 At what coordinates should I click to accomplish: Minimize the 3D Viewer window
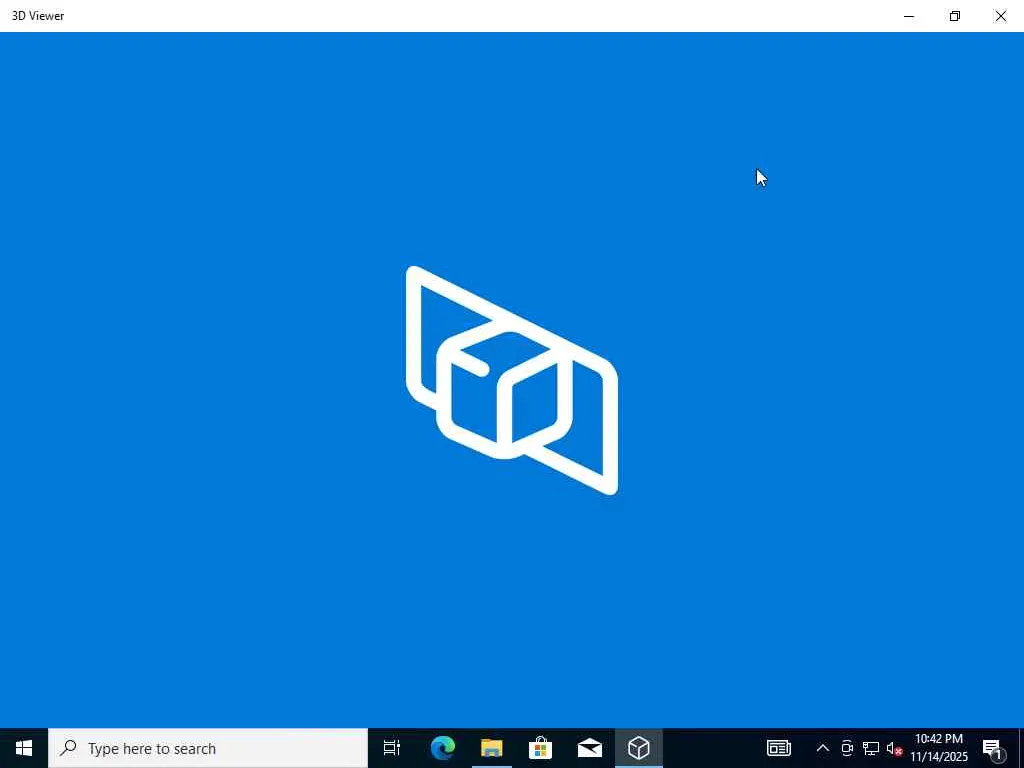pyautogui.click(x=909, y=16)
